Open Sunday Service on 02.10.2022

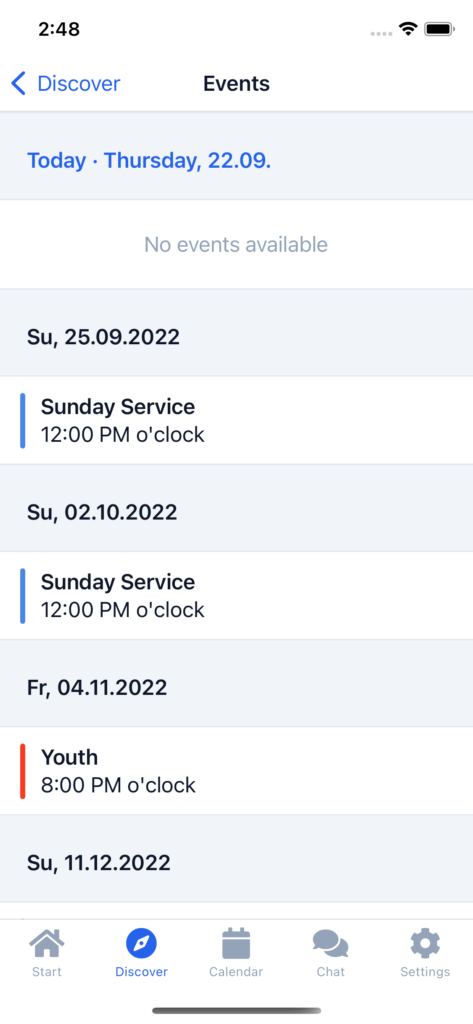(236, 596)
